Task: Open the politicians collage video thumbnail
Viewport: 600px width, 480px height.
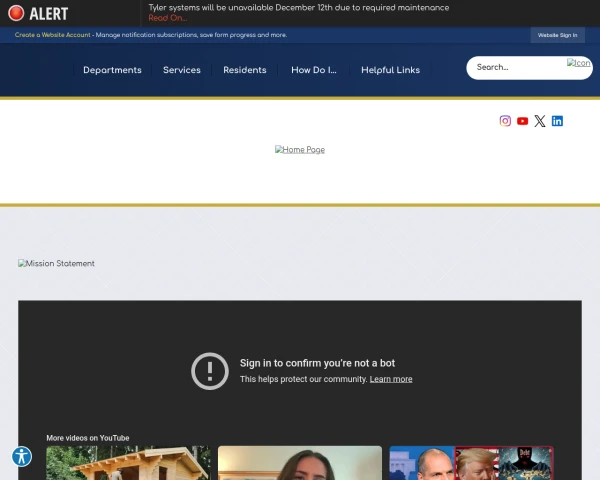Action: point(471,463)
